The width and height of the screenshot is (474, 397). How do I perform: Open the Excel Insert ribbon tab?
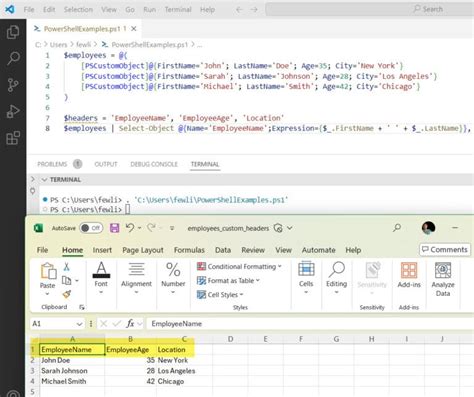102,250
